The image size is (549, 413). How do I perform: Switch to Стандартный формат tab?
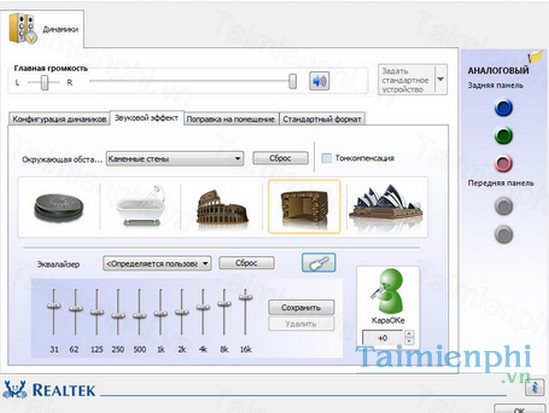pos(322,119)
